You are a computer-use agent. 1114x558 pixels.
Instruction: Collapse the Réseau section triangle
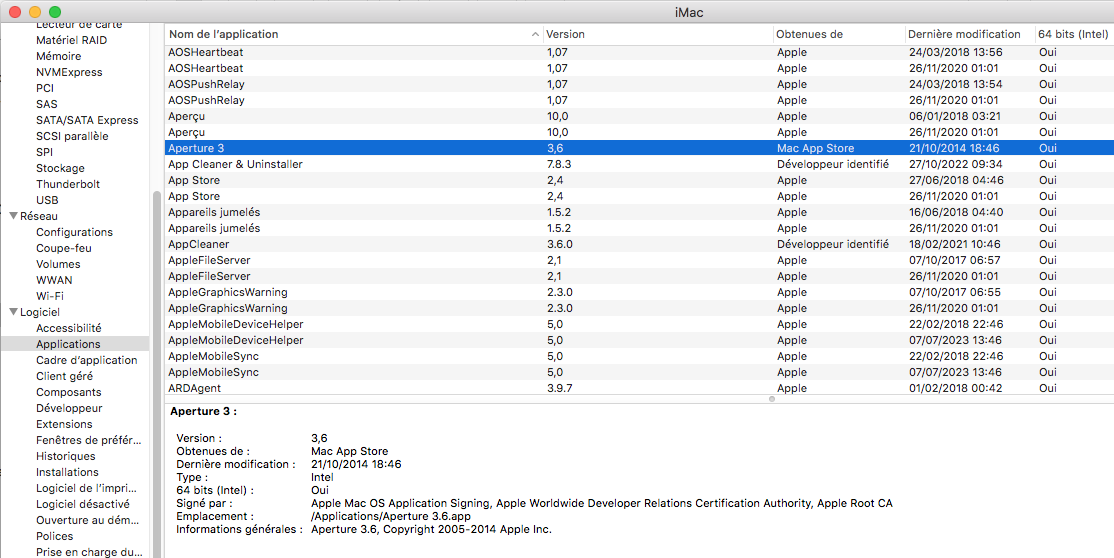coord(12,216)
